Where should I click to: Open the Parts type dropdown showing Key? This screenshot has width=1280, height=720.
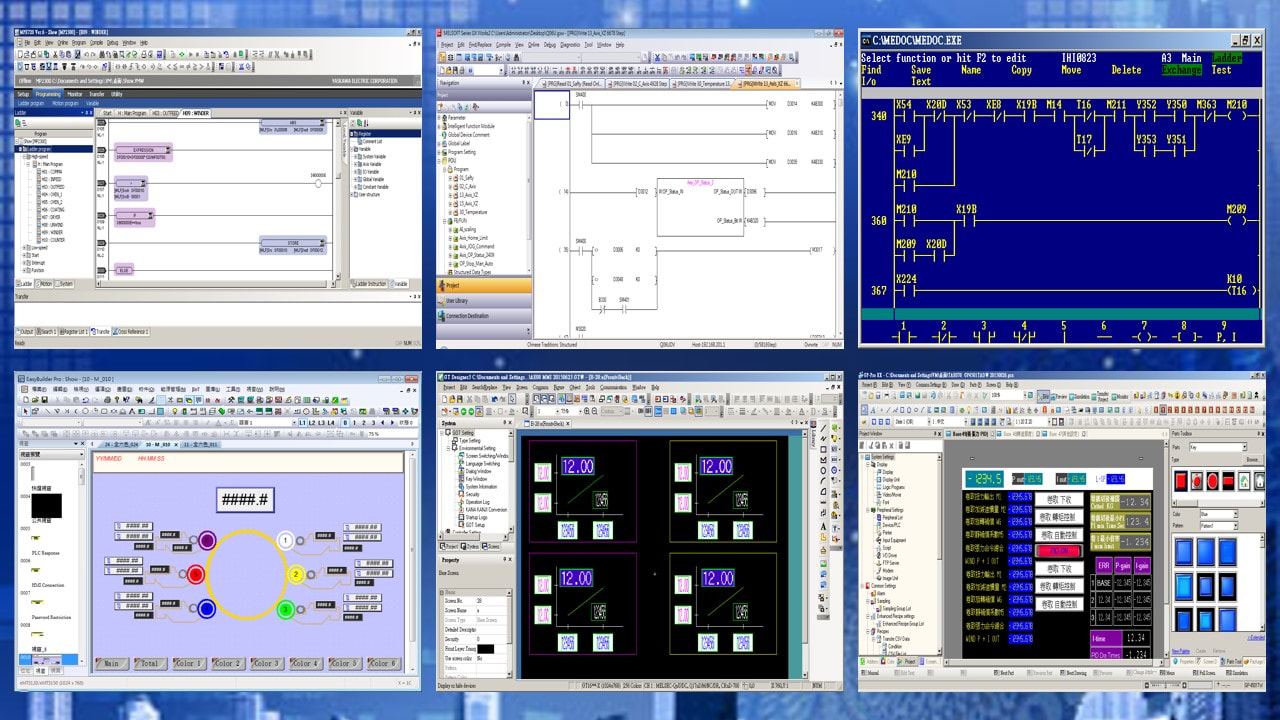tap(1218, 447)
